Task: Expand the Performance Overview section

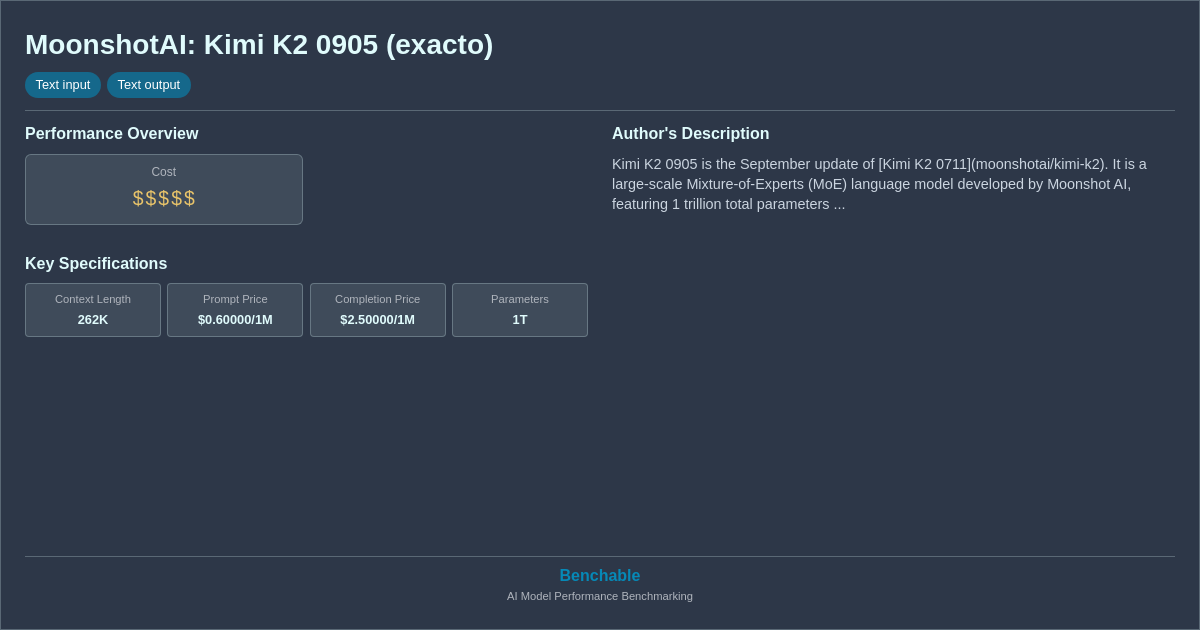Action: tap(111, 133)
